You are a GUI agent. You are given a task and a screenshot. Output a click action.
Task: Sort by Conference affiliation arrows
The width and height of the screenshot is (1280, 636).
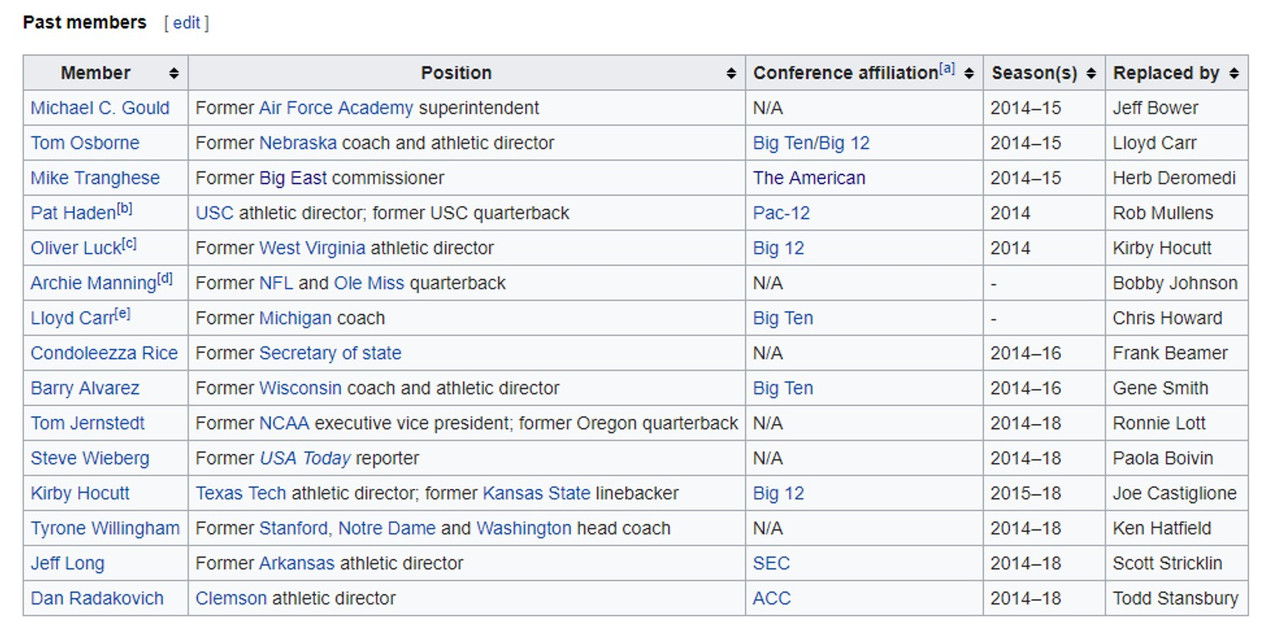[x=969, y=73]
